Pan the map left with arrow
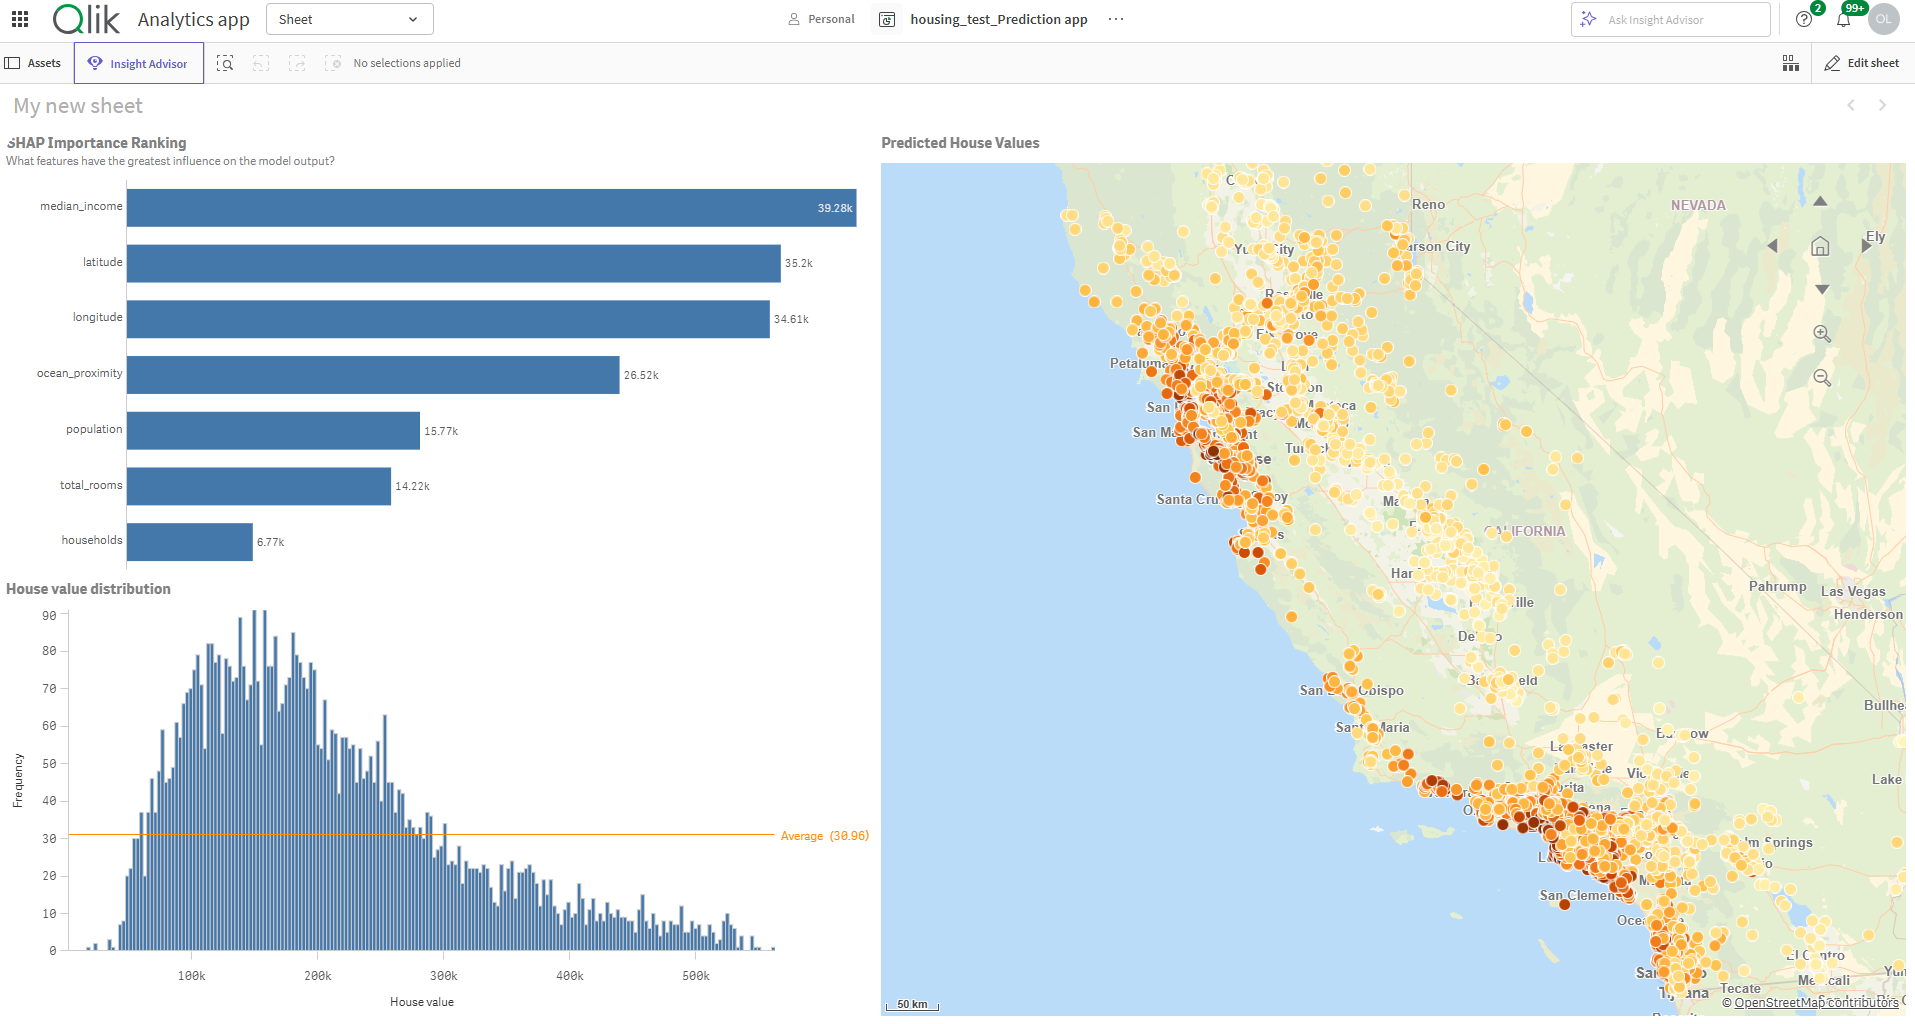Screen dimensions: 1915x1024 1773,246
